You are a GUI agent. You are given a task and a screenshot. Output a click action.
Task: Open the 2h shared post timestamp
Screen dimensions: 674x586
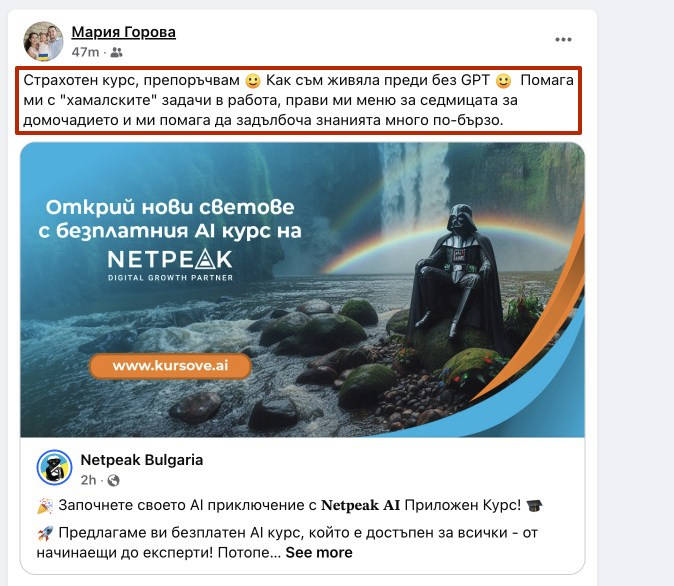88,480
